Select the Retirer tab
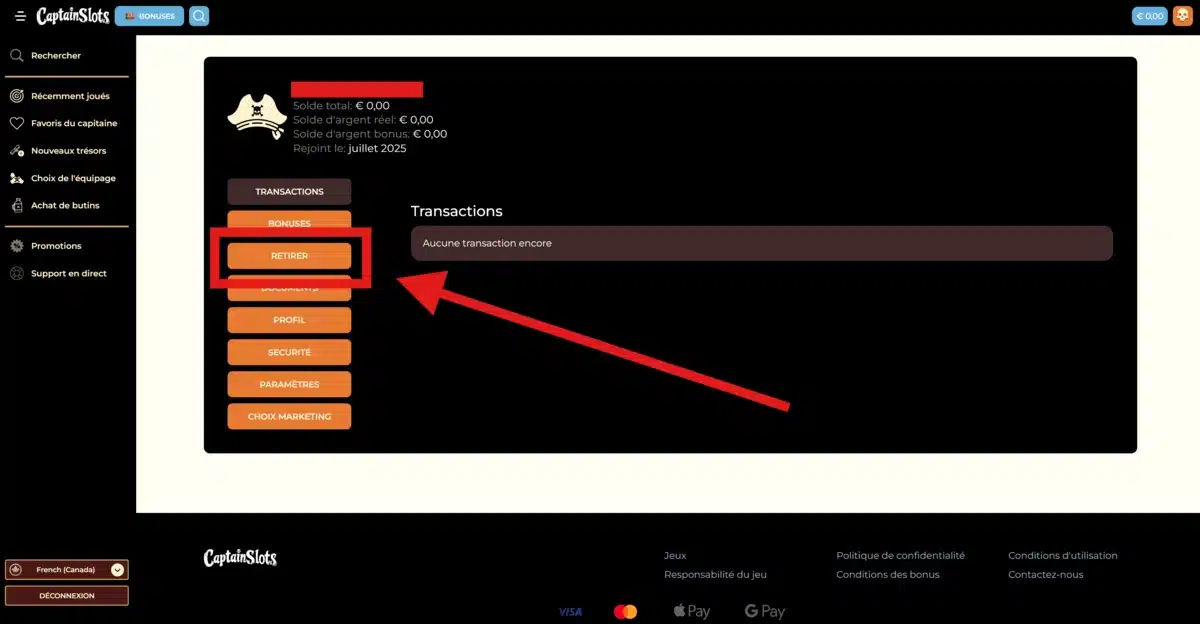Image resolution: width=1200 pixels, height=624 pixels. click(289, 256)
